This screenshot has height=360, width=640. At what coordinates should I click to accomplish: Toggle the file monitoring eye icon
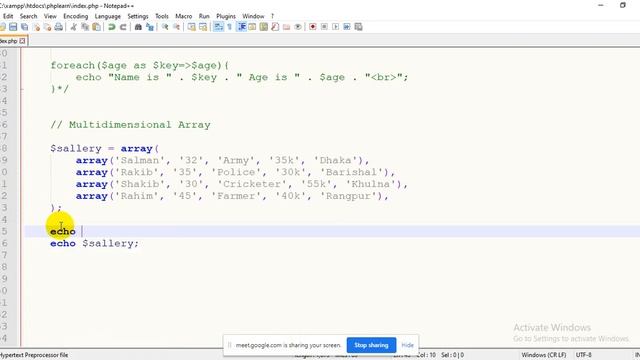[x=298, y=27]
